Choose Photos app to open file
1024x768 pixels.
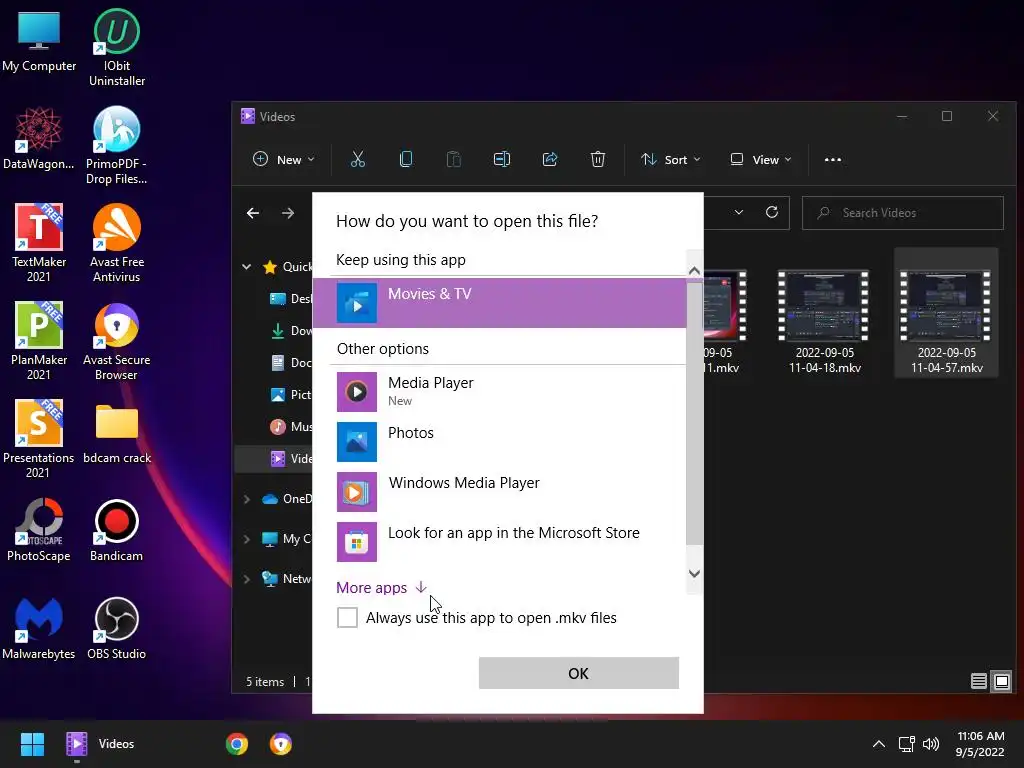[500, 441]
